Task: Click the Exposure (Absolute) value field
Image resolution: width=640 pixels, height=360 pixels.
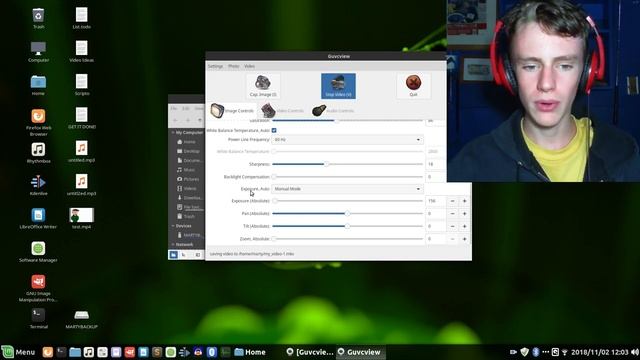Action: click(x=436, y=201)
